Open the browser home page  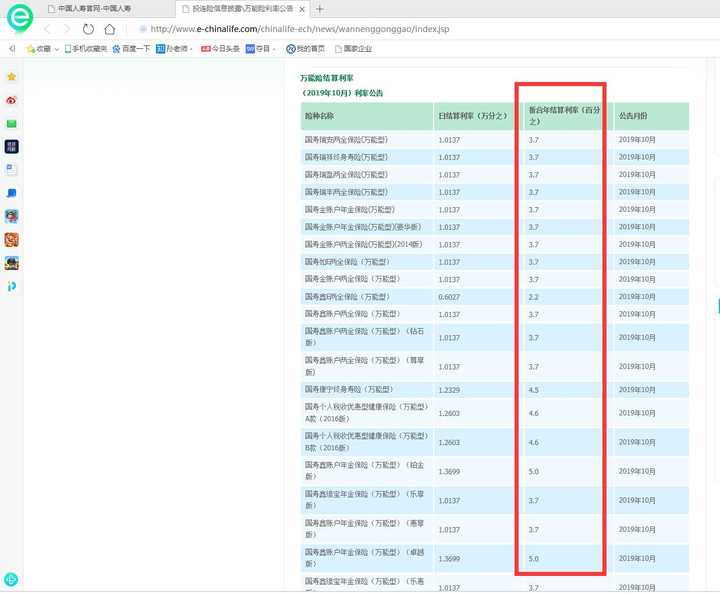coord(110,29)
